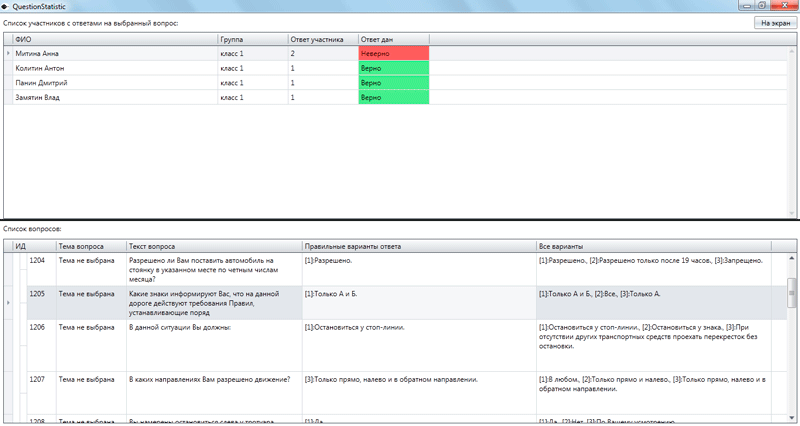Click the questions list scroll up arrow
Screen dimensions: 800x426
point(793,257)
